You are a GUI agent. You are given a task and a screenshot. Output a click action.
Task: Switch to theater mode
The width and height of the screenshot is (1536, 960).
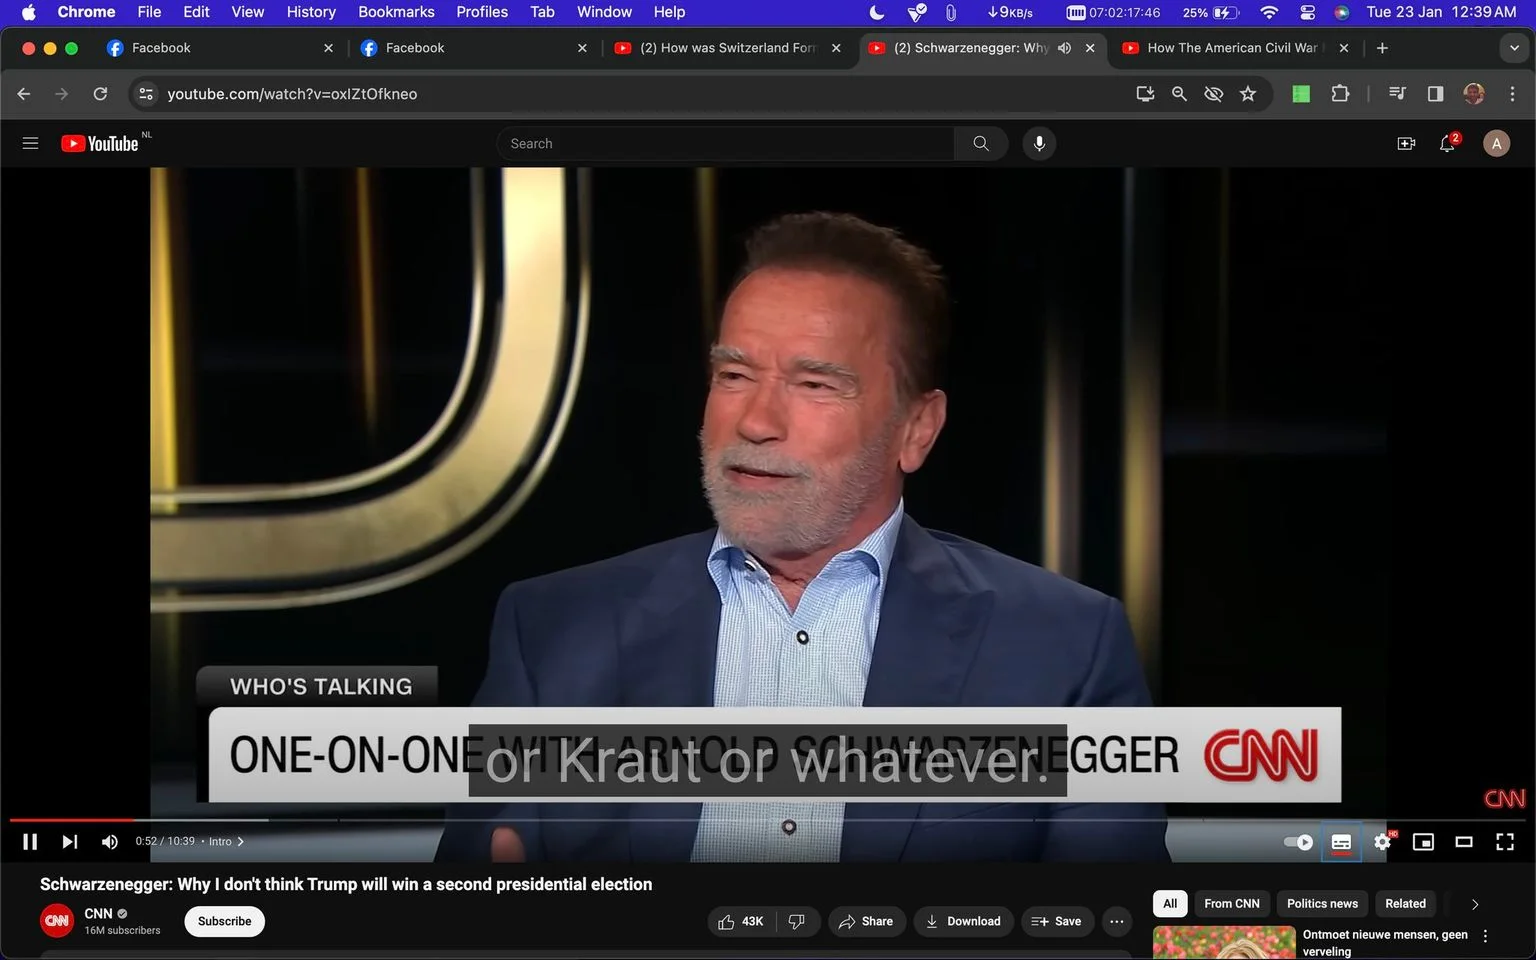[1464, 842]
